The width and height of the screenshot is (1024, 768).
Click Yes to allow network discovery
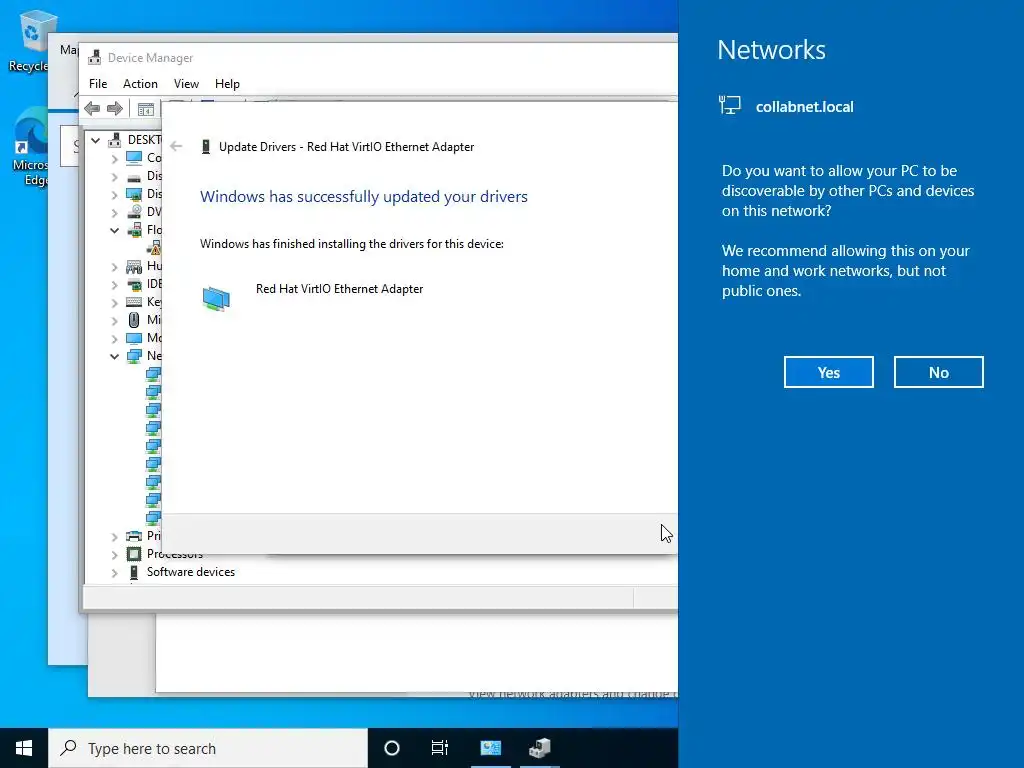(829, 372)
